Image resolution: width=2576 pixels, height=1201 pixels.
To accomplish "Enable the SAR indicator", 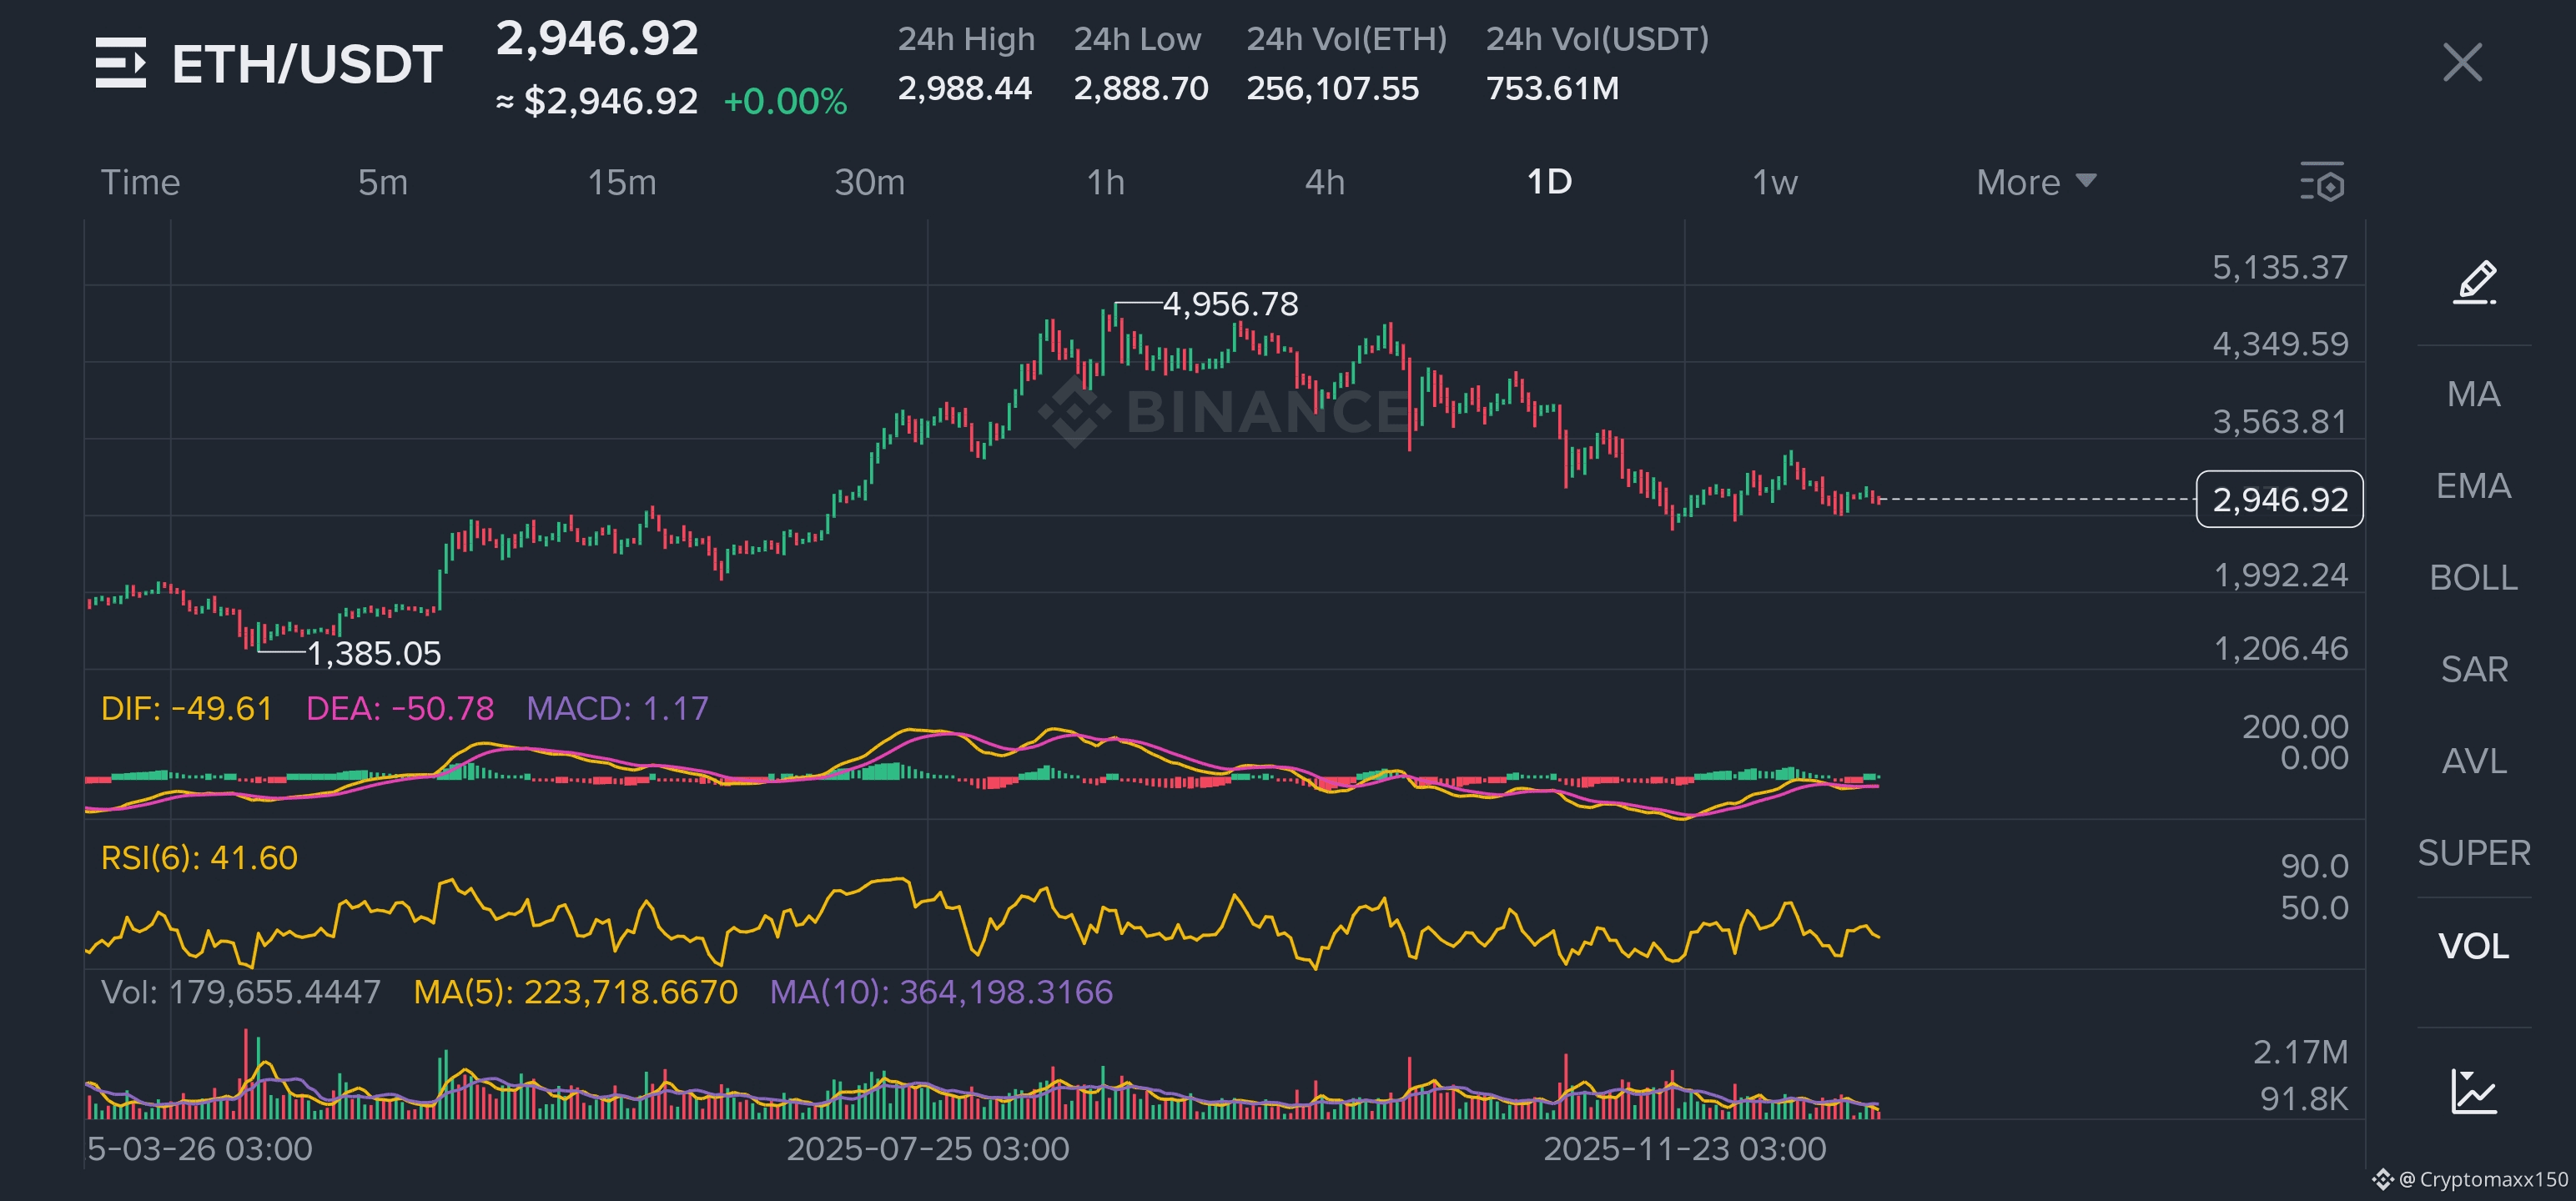I will click(x=2474, y=669).
